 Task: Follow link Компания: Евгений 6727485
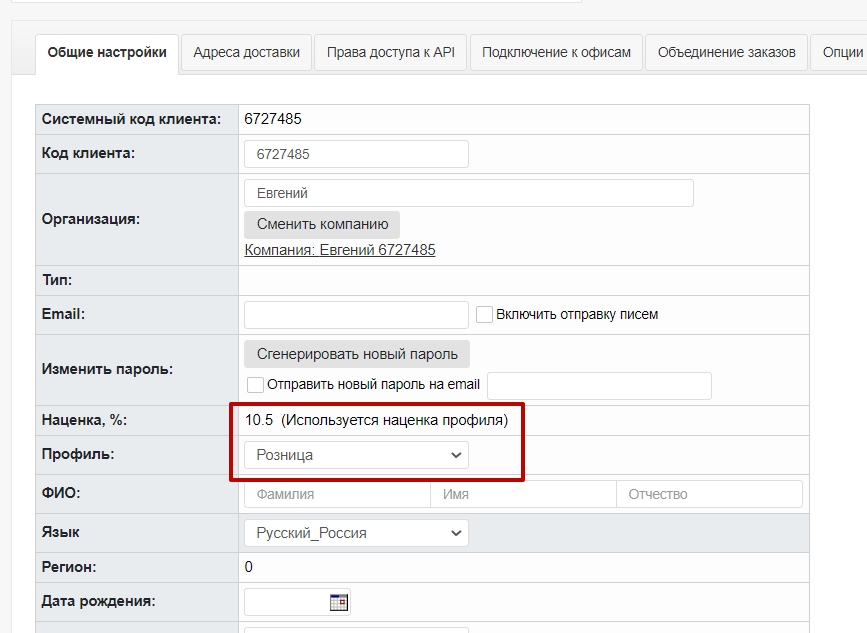point(340,250)
